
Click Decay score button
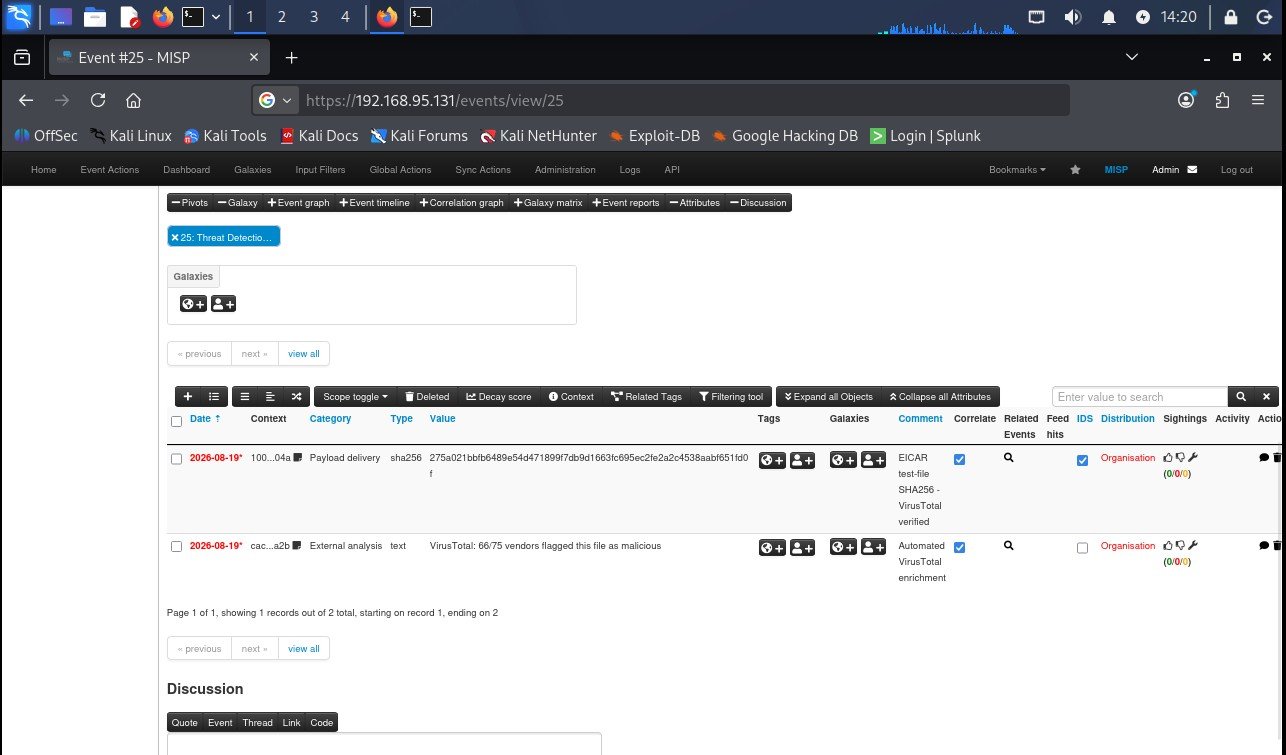499,396
